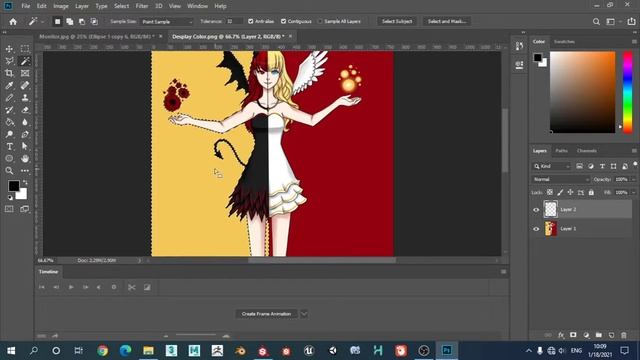Select the Move tool
The image size is (640, 360).
[x=9, y=49]
